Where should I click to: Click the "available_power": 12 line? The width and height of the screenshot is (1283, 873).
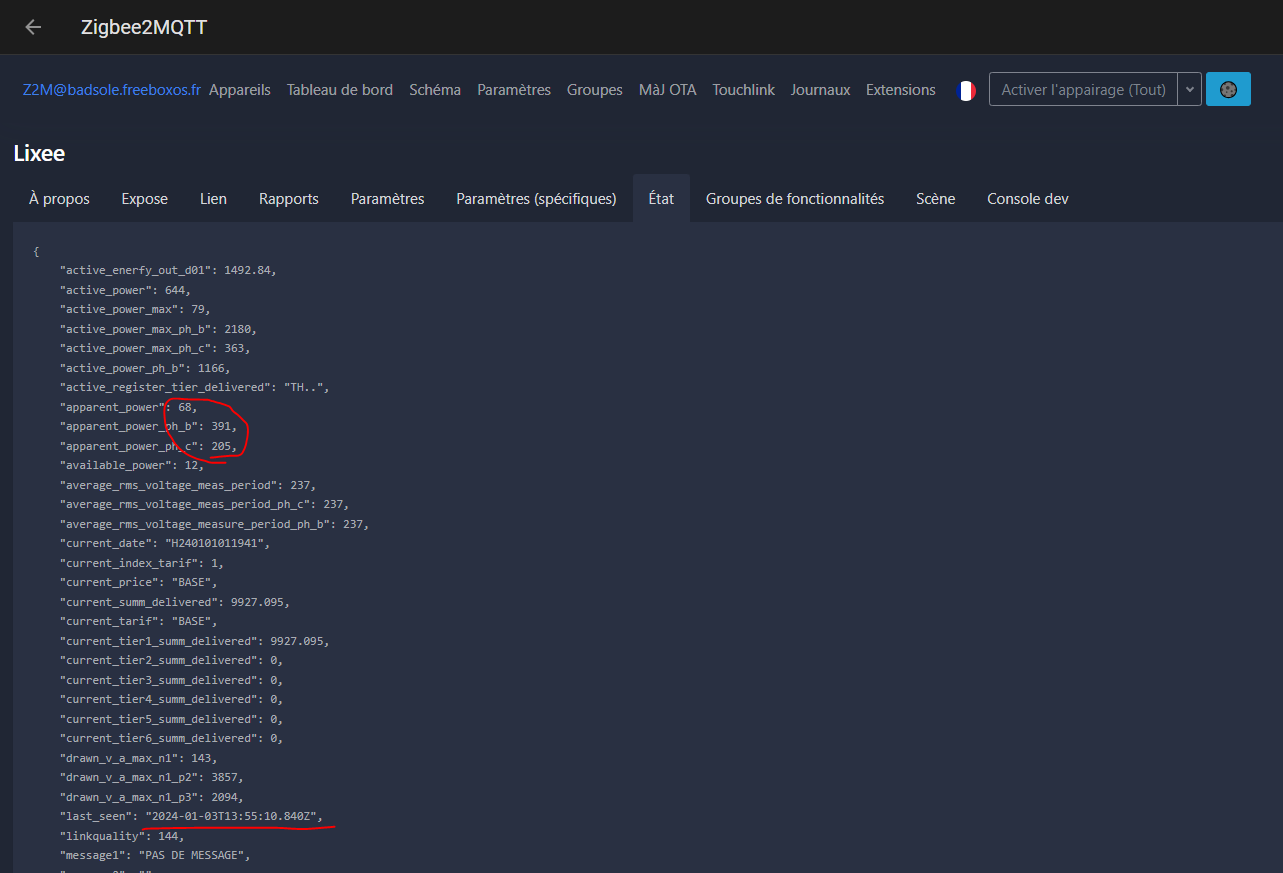132,465
